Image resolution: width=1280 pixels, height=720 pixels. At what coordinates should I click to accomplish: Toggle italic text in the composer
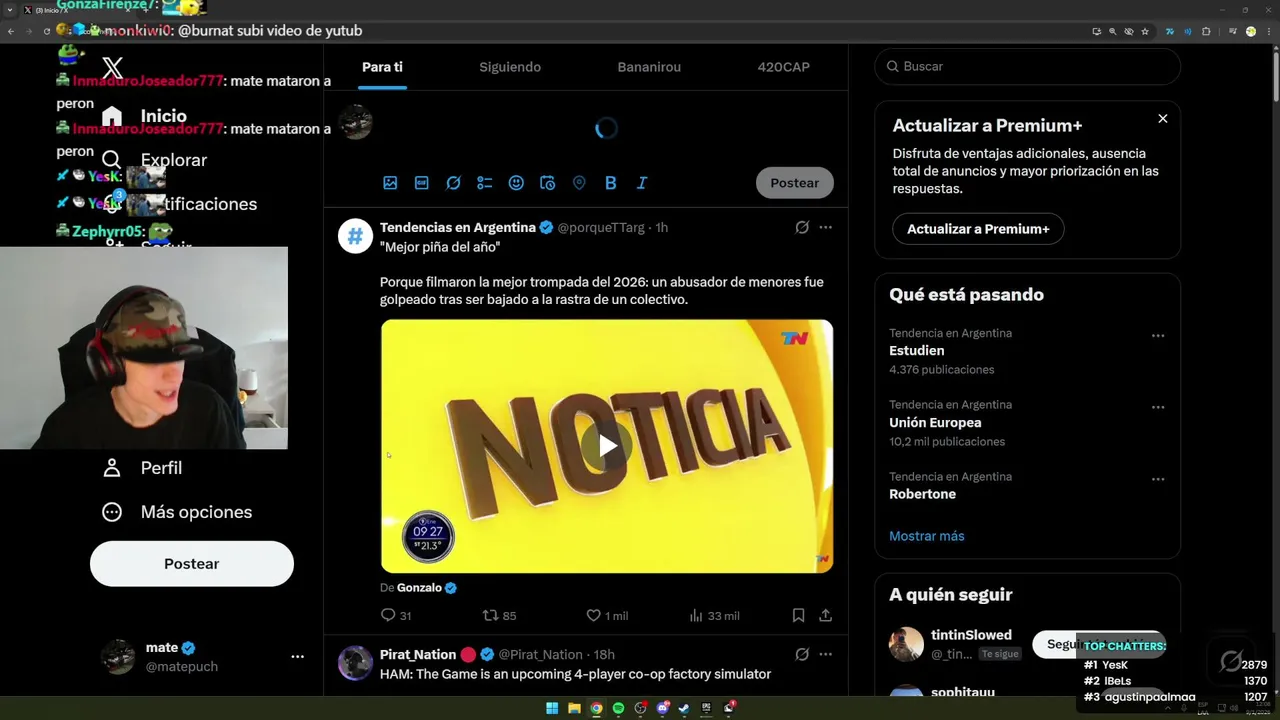(x=642, y=183)
